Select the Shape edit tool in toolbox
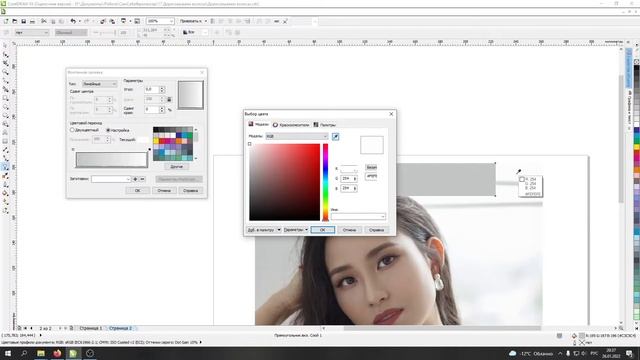This screenshot has height=360, width=640. point(5,54)
